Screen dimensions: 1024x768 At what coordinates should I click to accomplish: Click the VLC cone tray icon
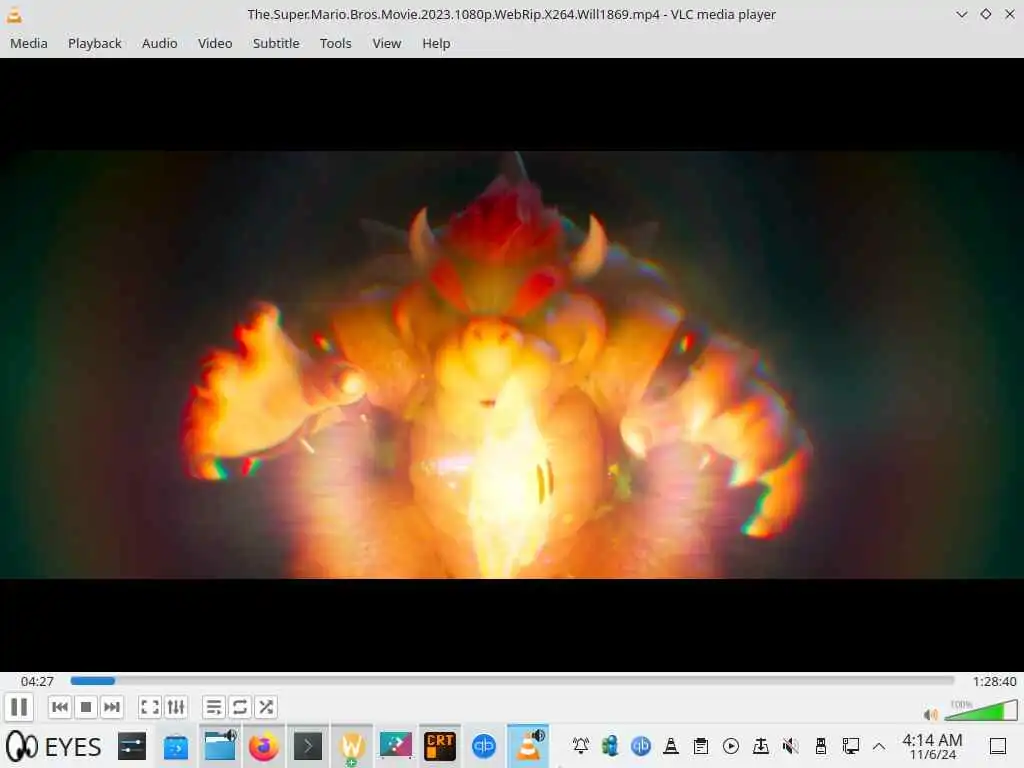coord(671,746)
